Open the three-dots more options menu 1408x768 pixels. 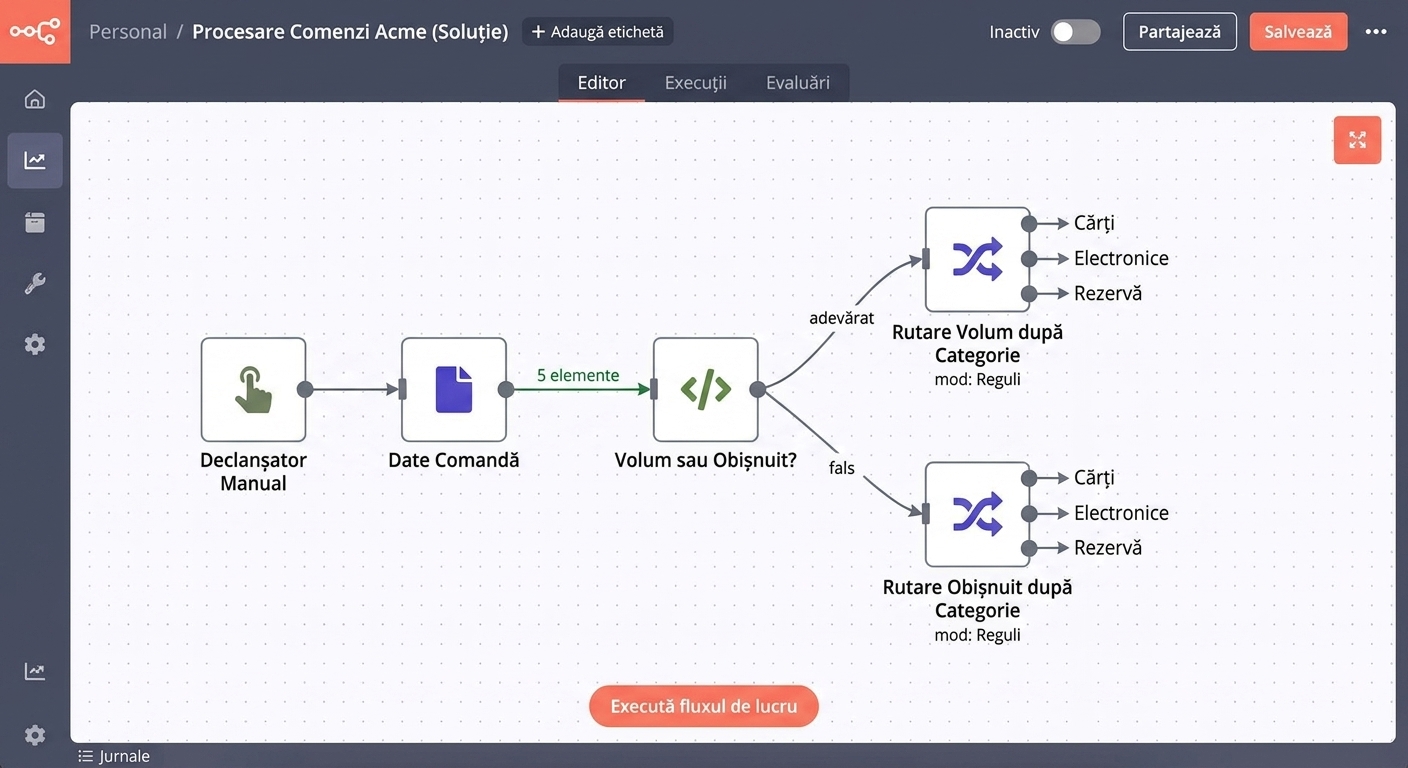click(x=1376, y=32)
